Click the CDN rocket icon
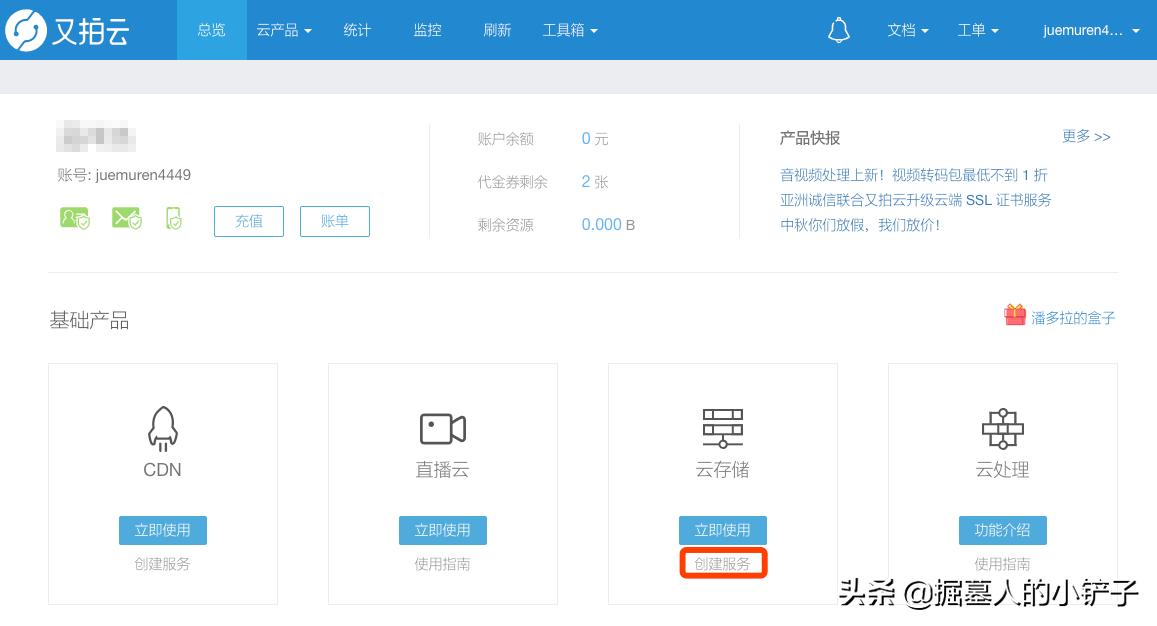Image resolution: width=1157 pixels, height=626 pixels. tap(162, 428)
